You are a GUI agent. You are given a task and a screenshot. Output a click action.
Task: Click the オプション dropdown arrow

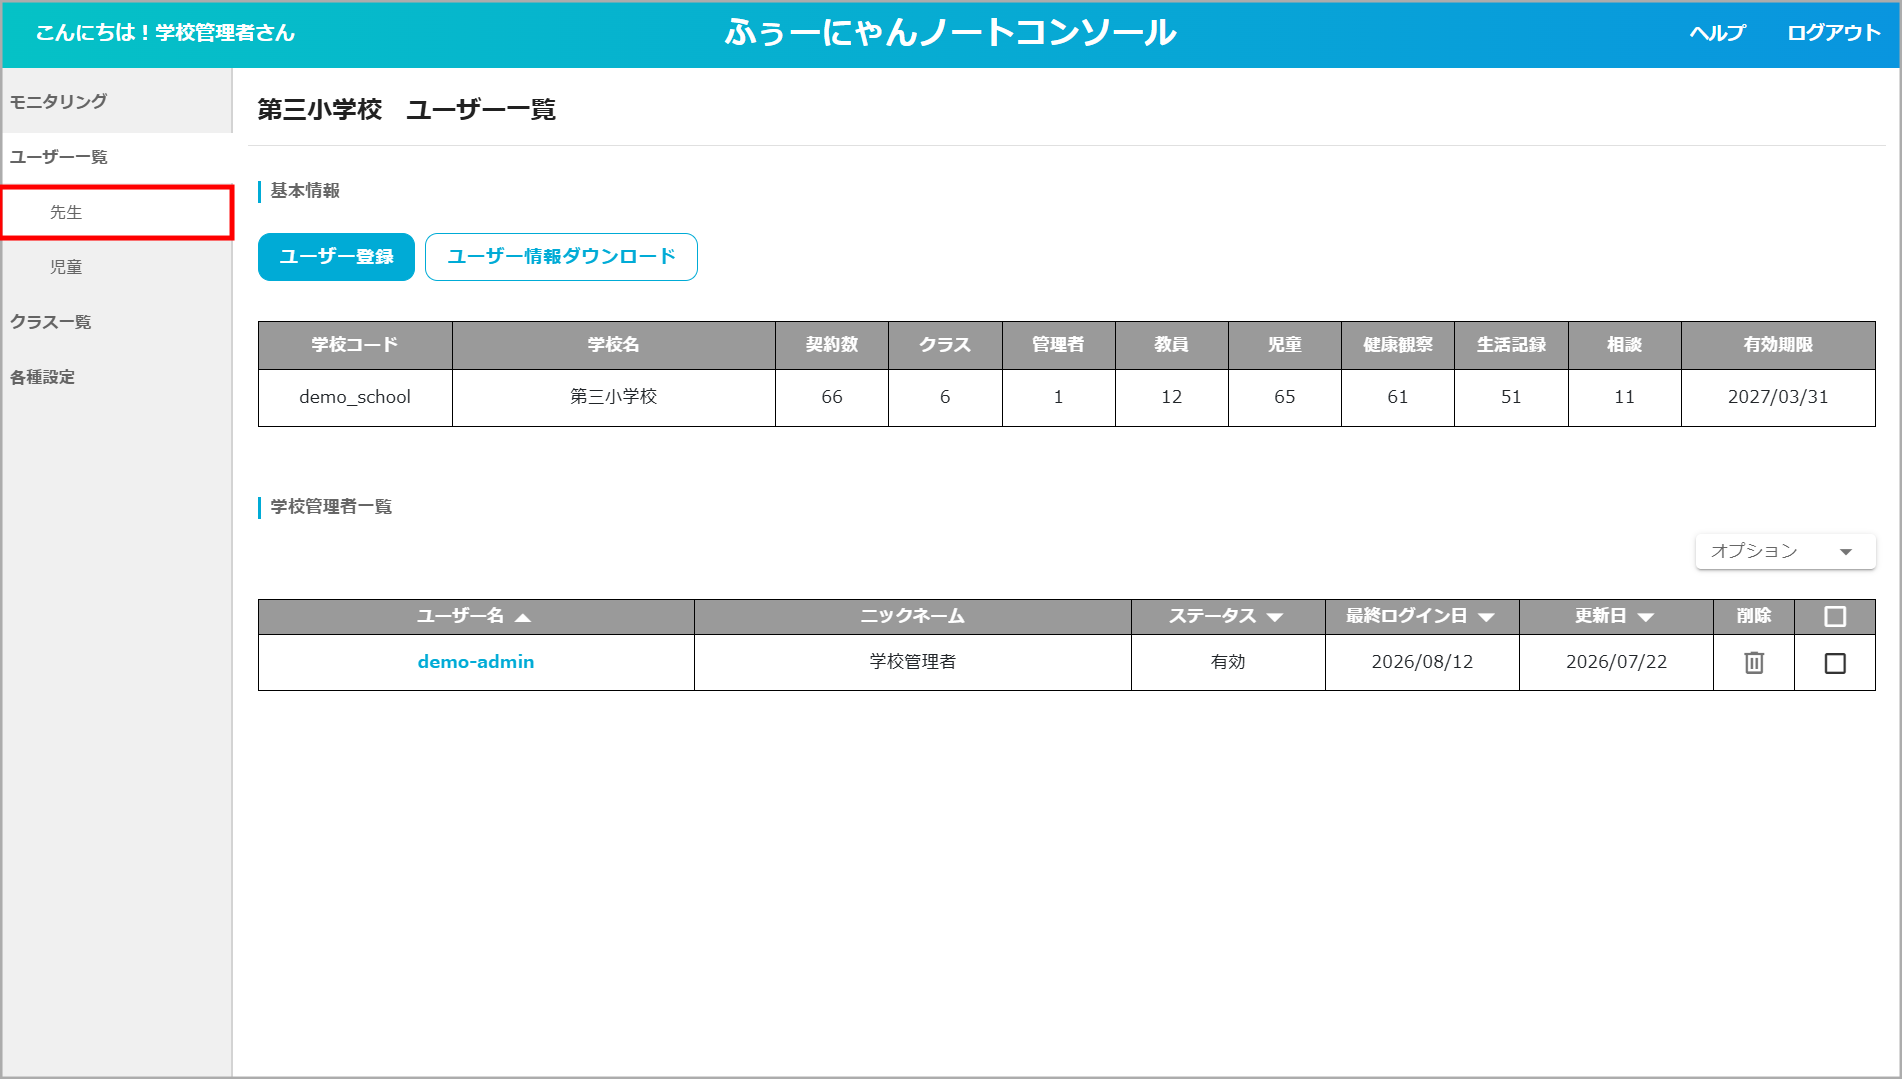(x=1846, y=552)
